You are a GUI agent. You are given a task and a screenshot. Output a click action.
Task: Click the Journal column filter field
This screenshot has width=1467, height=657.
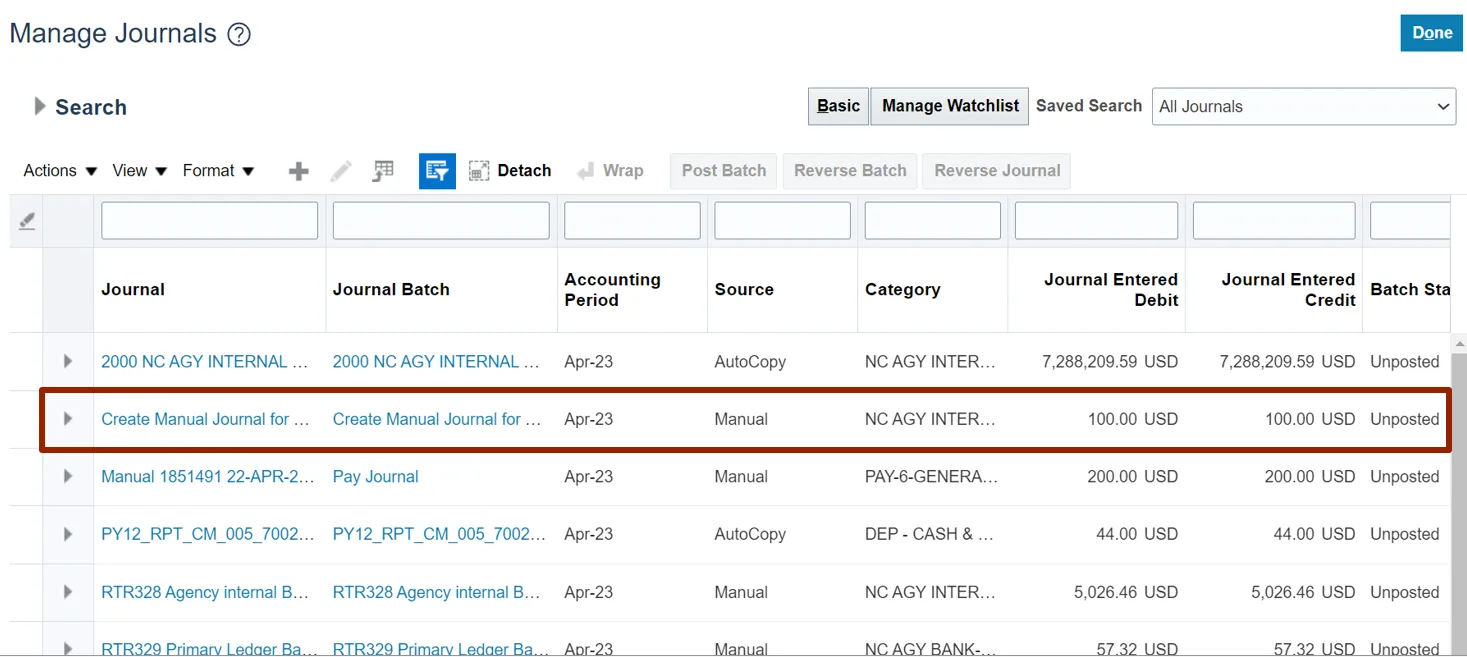point(209,221)
